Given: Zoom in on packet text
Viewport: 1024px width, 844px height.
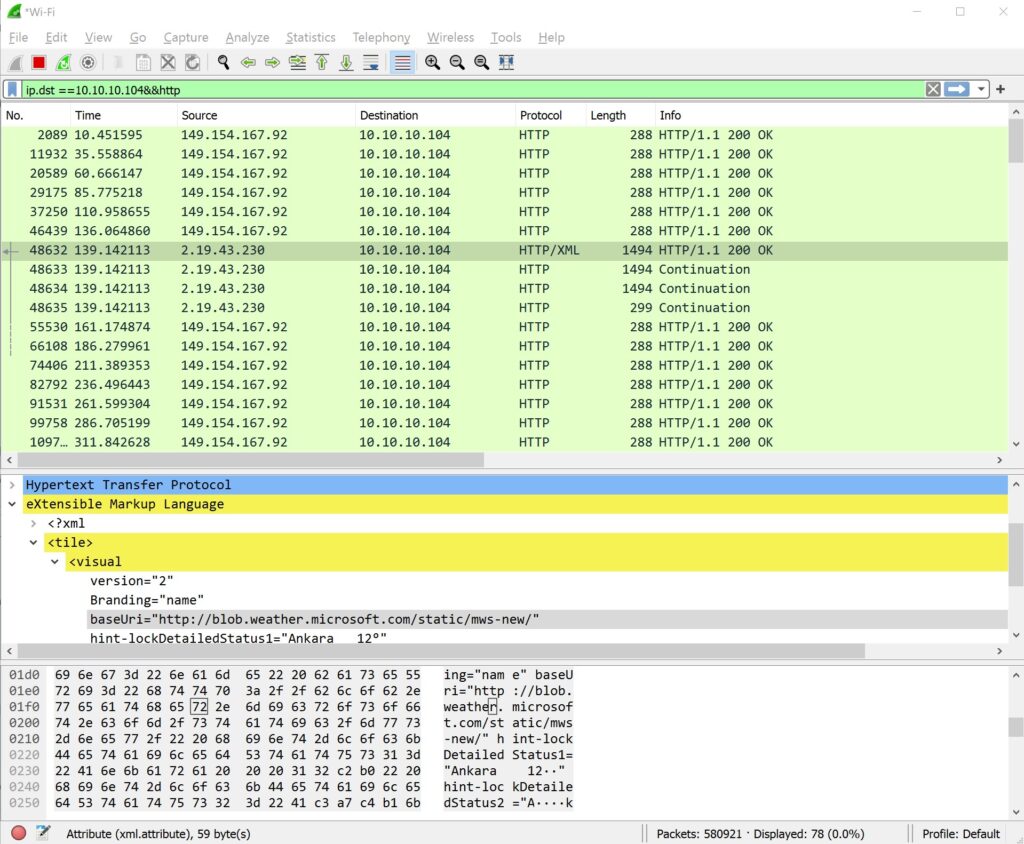Looking at the screenshot, I should click(x=432, y=63).
